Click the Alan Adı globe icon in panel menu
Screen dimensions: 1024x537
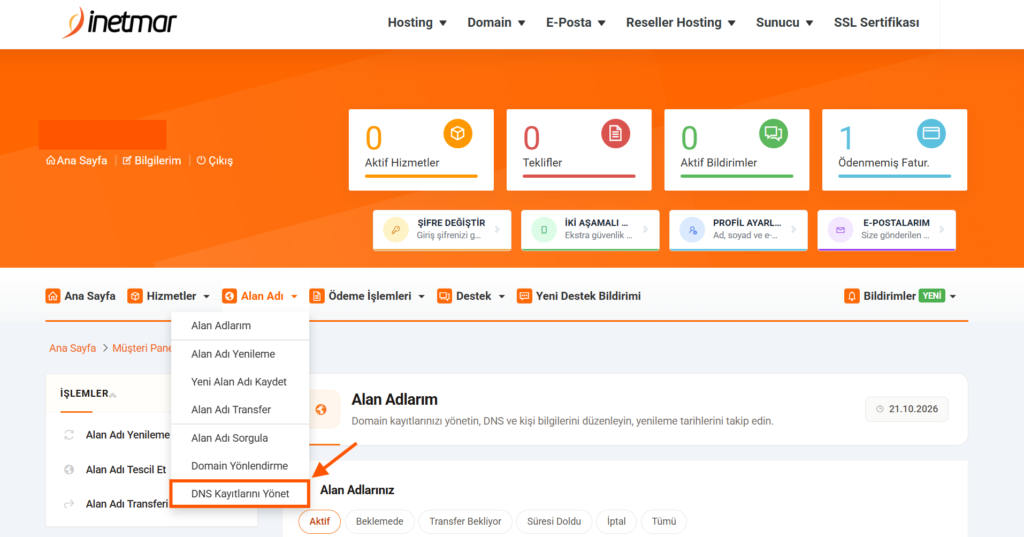pos(229,296)
